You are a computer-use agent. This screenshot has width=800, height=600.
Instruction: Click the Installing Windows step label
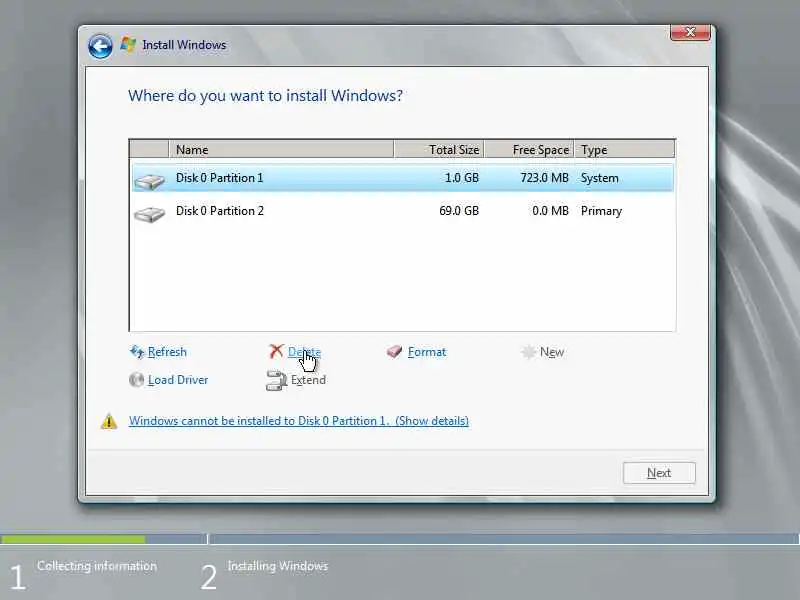click(278, 566)
